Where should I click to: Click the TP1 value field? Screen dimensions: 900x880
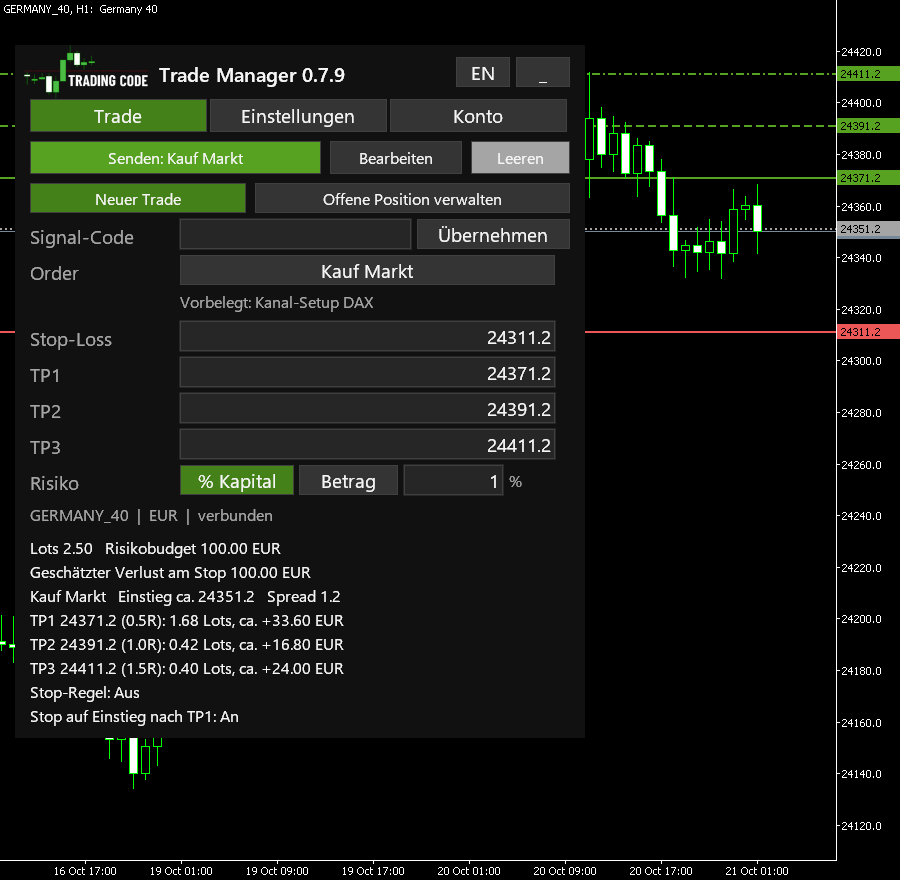coord(367,373)
